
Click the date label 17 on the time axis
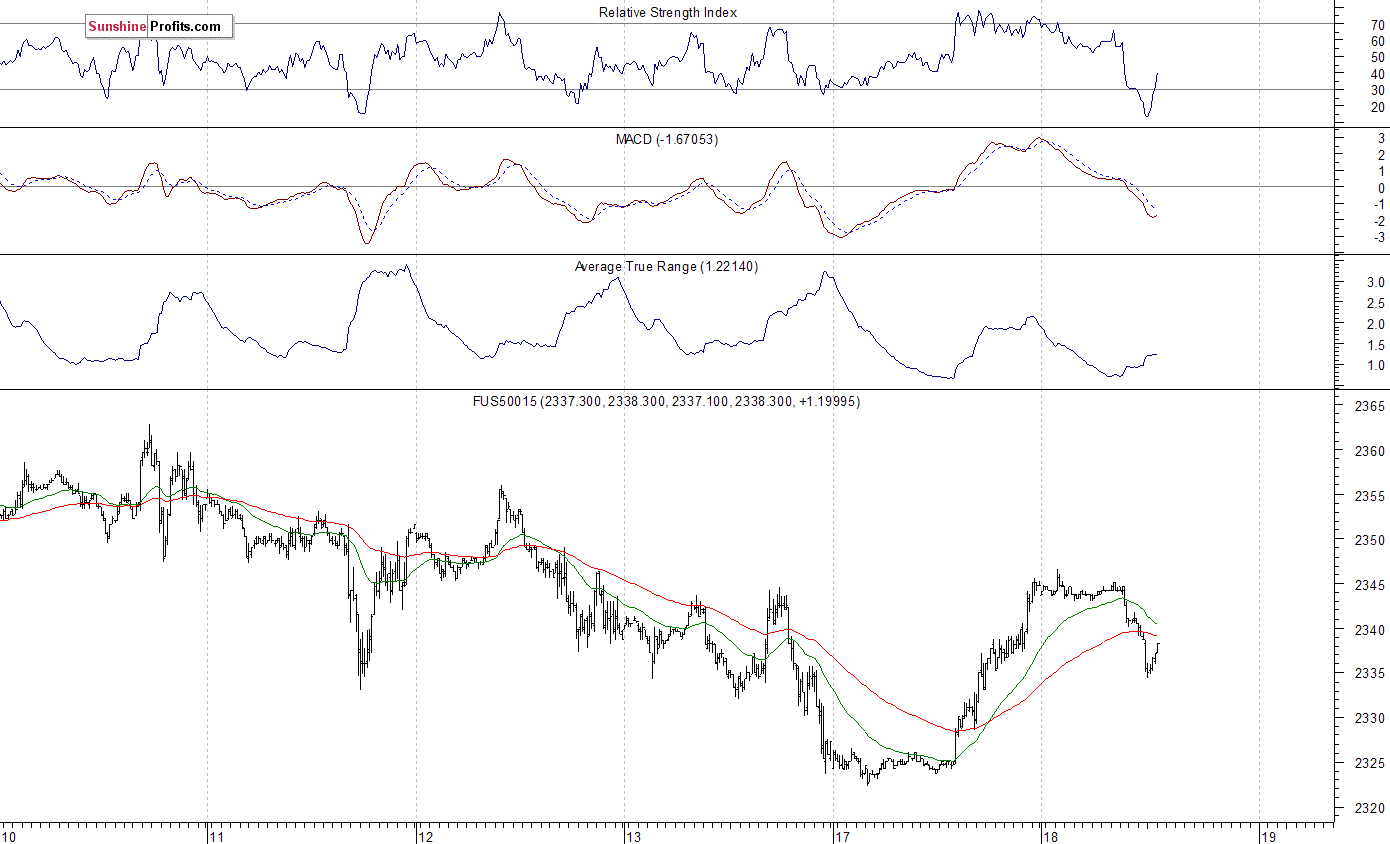click(844, 836)
